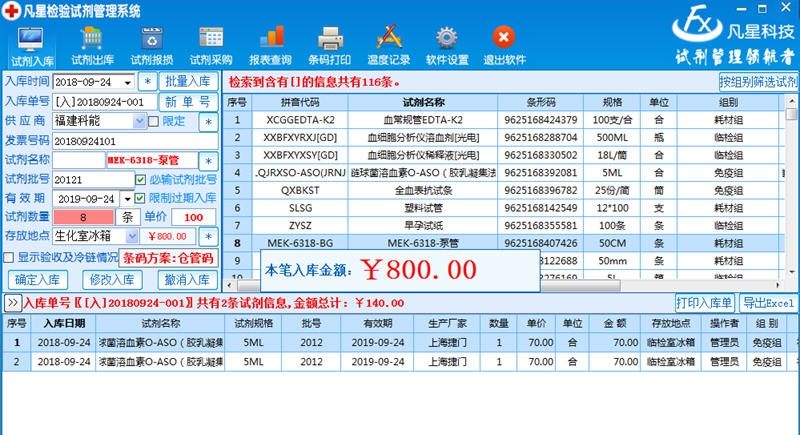The width and height of the screenshot is (800, 435).
Task: Select row ZYSZ 早孕试纸
Action: pos(505,225)
